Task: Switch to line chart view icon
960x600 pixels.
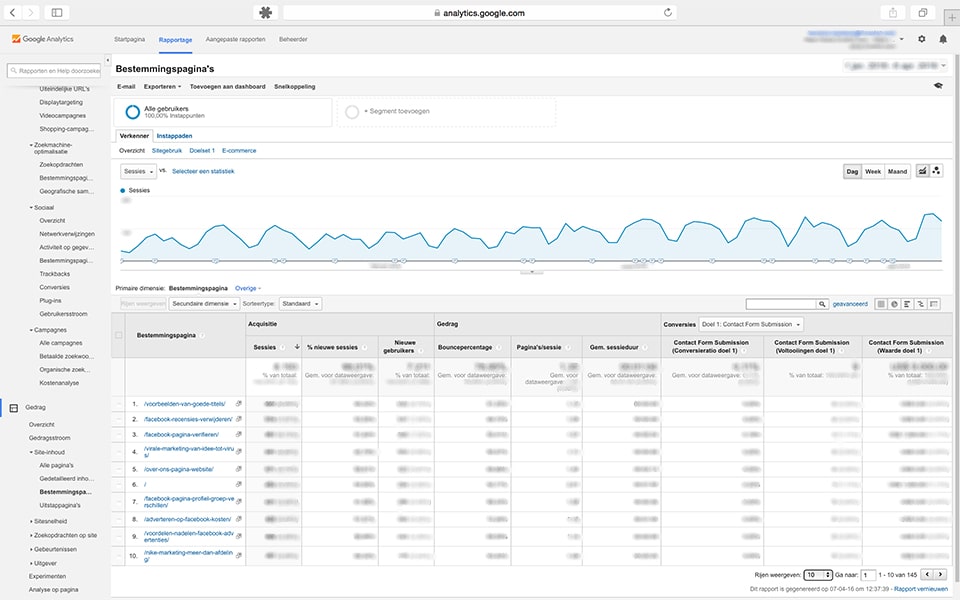Action: 923,171
